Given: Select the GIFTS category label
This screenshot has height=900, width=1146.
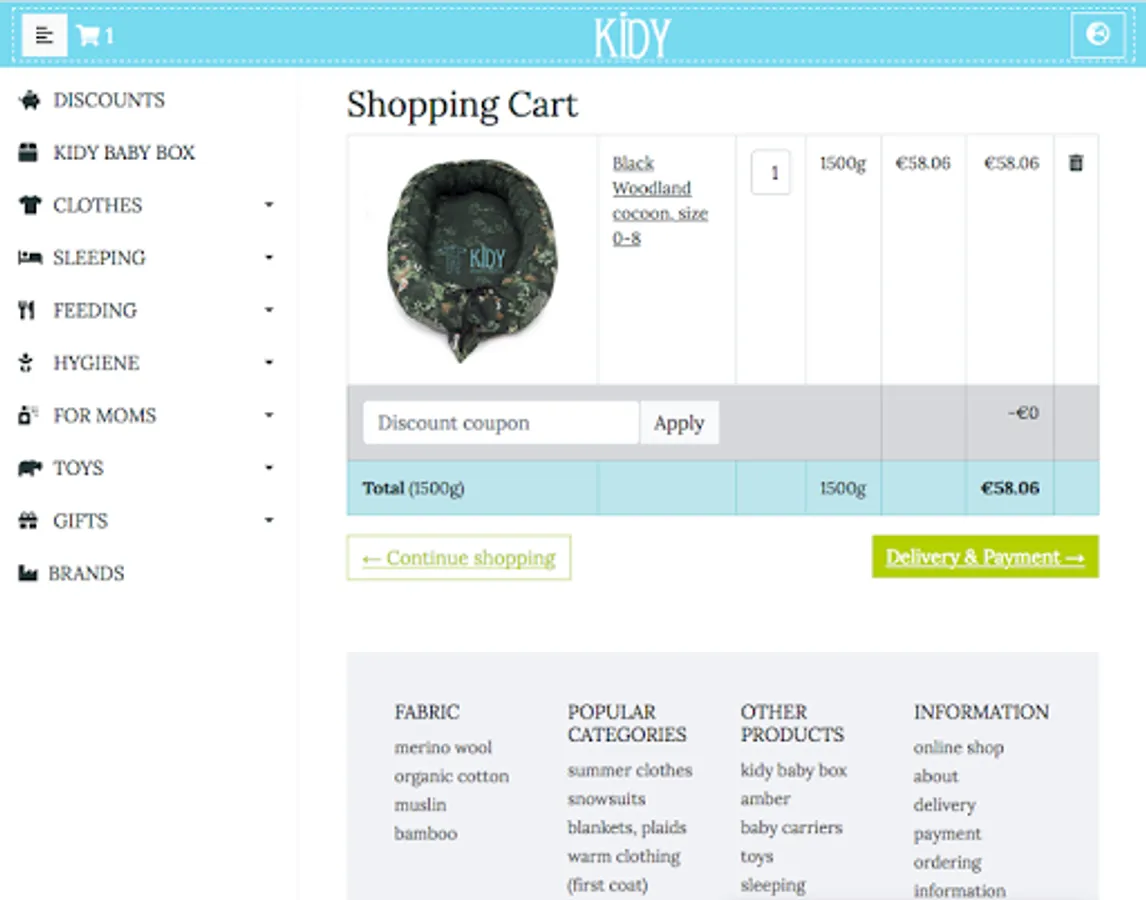Looking at the screenshot, I should [x=80, y=521].
